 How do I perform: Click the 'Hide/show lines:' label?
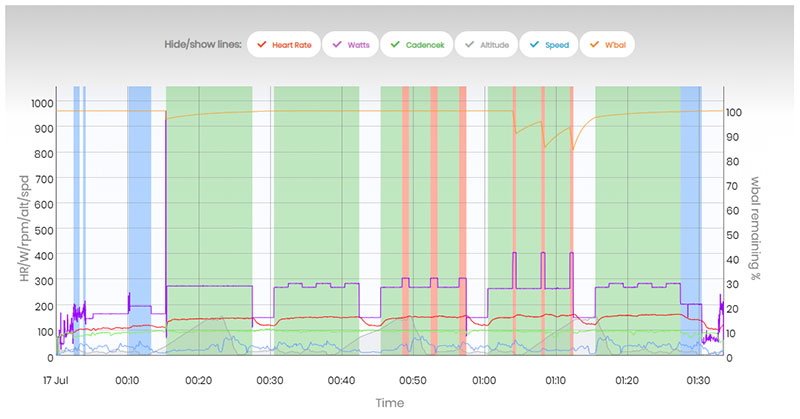click(202, 45)
